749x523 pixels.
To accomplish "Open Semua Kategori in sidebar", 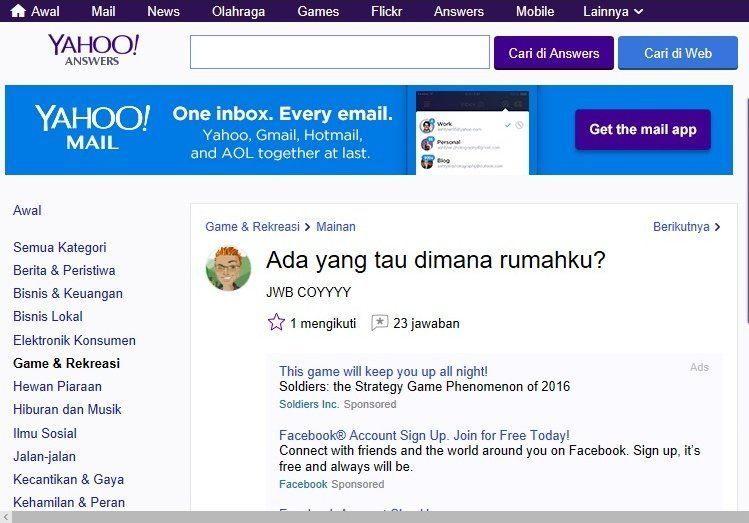I will click(60, 247).
